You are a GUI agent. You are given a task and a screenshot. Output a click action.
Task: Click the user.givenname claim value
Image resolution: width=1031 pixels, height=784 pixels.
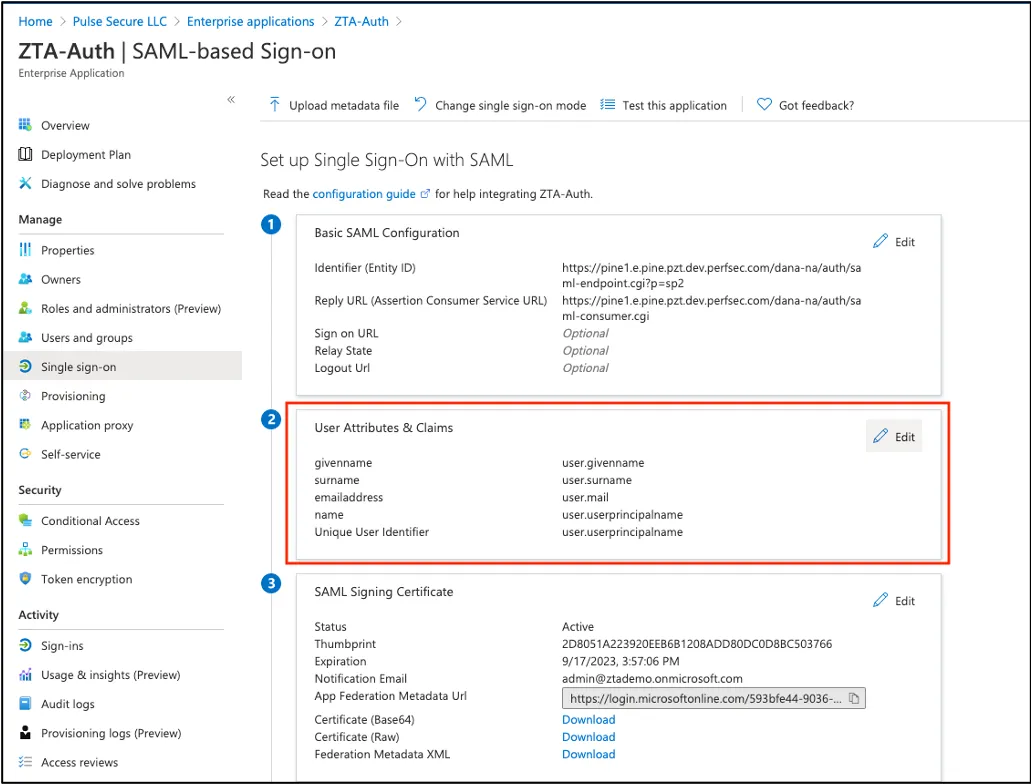[603, 462]
